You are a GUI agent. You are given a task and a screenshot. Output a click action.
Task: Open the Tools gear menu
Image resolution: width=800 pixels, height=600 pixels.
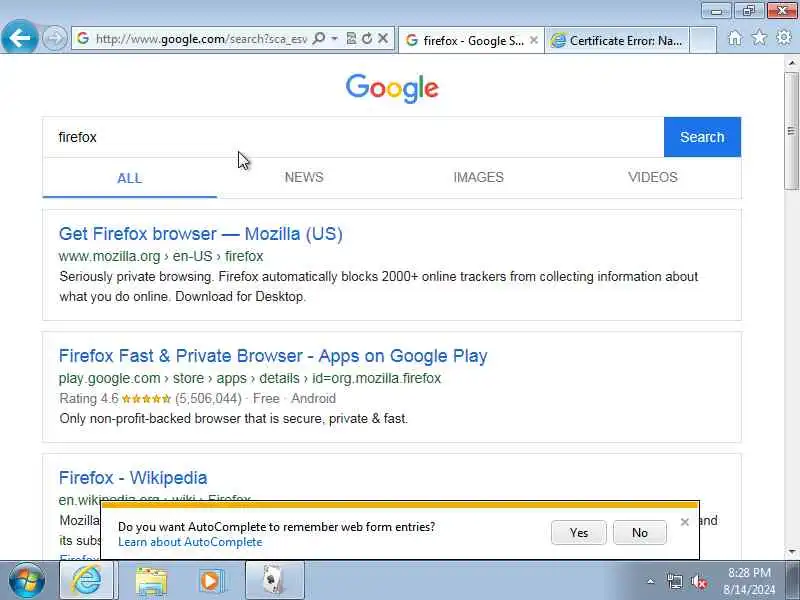point(784,37)
